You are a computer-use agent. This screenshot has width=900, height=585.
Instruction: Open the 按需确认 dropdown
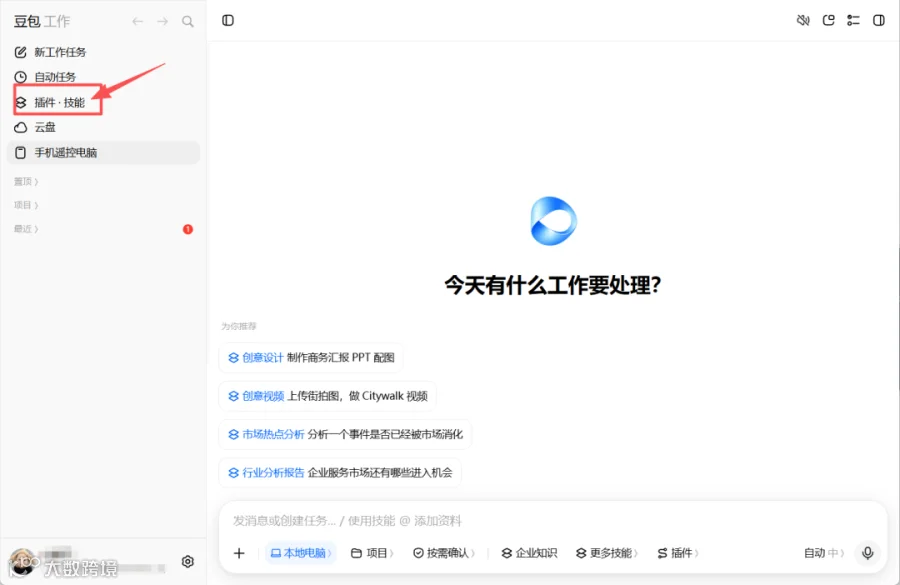pyautogui.click(x=444, y=553)
